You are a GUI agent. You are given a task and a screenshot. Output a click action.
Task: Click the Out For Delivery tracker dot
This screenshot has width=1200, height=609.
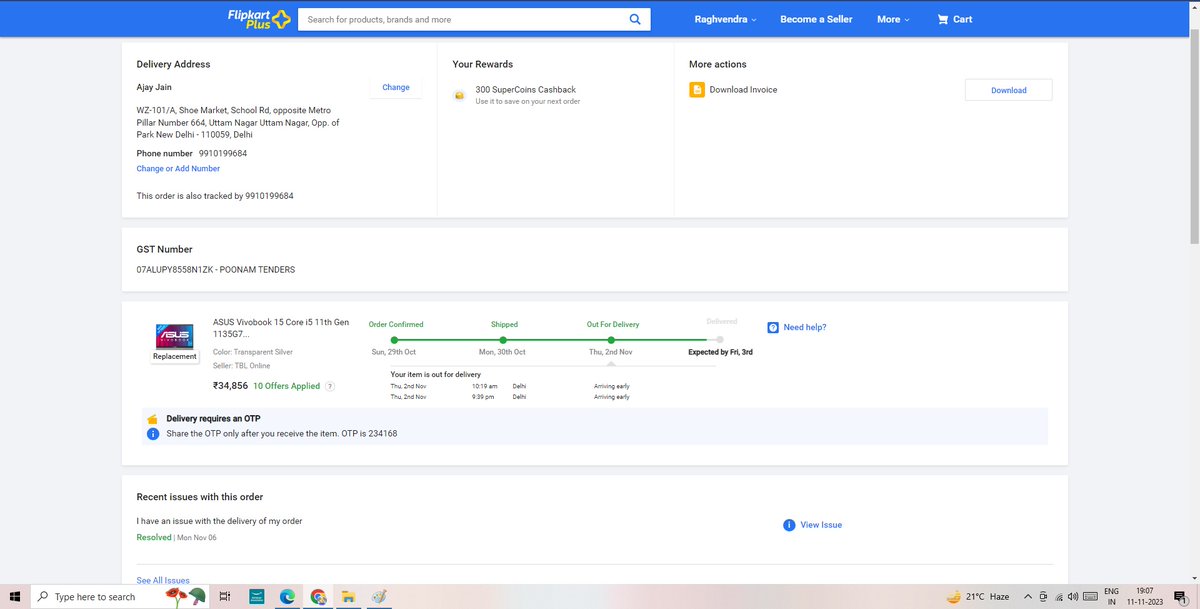pyautogui.click(x=612, y=340)
